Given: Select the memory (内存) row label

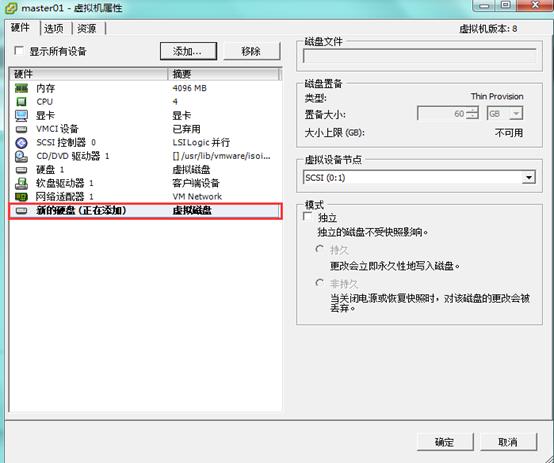Looking at the screenshot, I should click(x=46, y=88).
